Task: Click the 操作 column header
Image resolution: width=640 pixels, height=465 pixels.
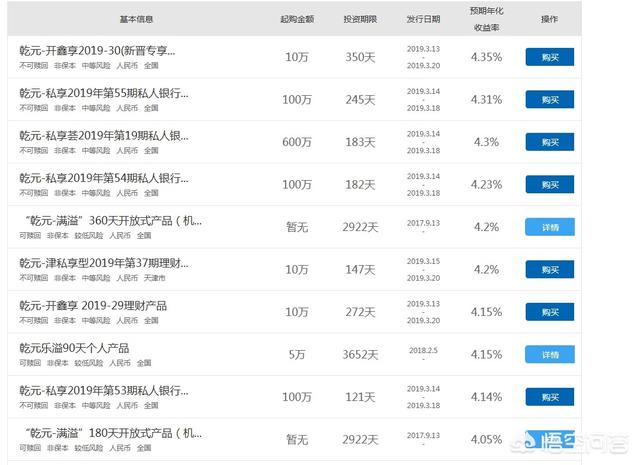Action: [549, 19]
